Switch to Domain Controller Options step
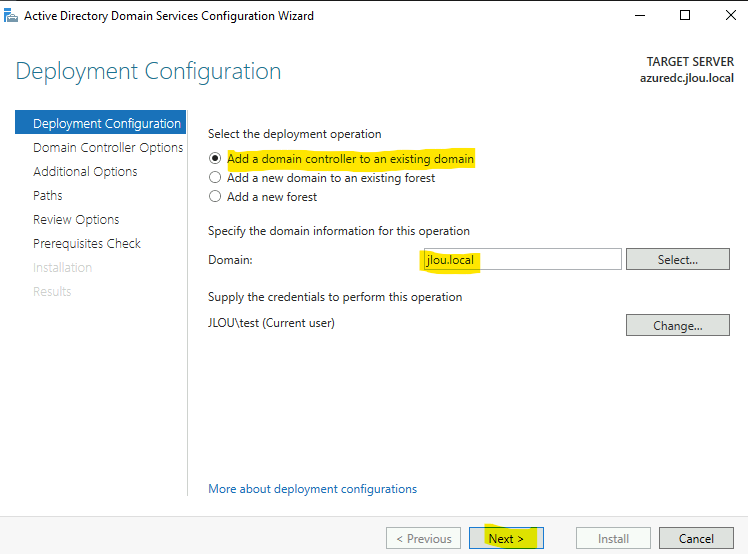Viewport: 748px width, 554px height. [x=108, y=147]
